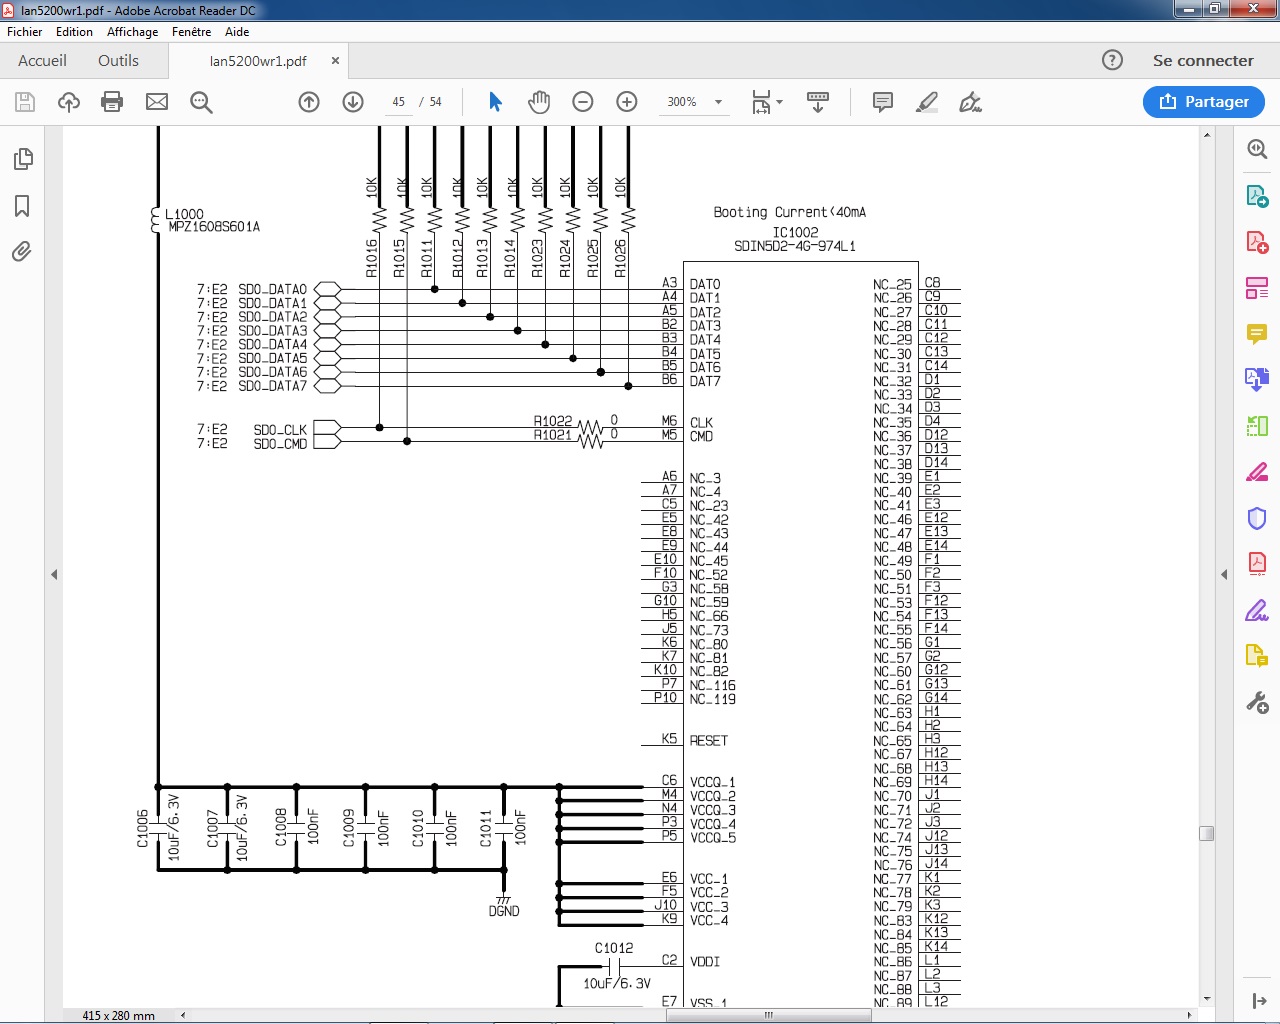Switch to the Accueil tab
The image size is (1280, 1024).
coord(42,60)
